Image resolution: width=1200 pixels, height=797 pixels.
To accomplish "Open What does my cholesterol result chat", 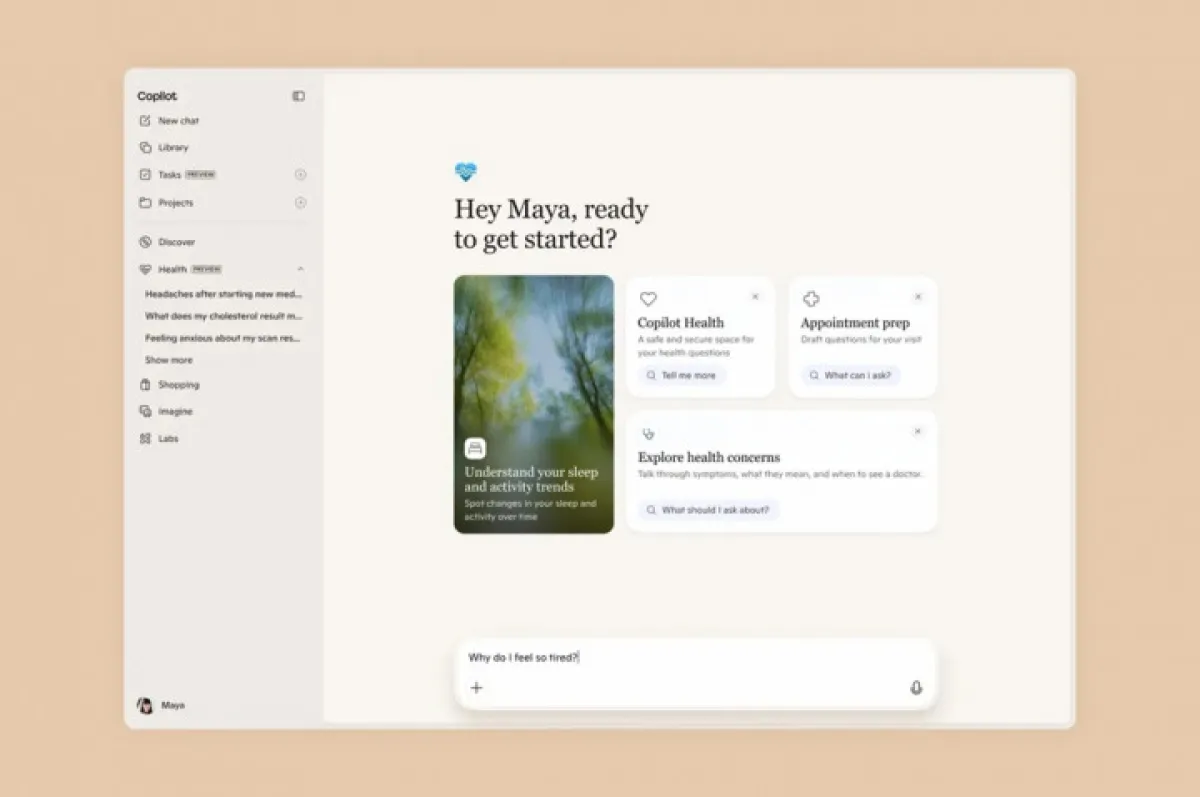I will click(223, 316).
